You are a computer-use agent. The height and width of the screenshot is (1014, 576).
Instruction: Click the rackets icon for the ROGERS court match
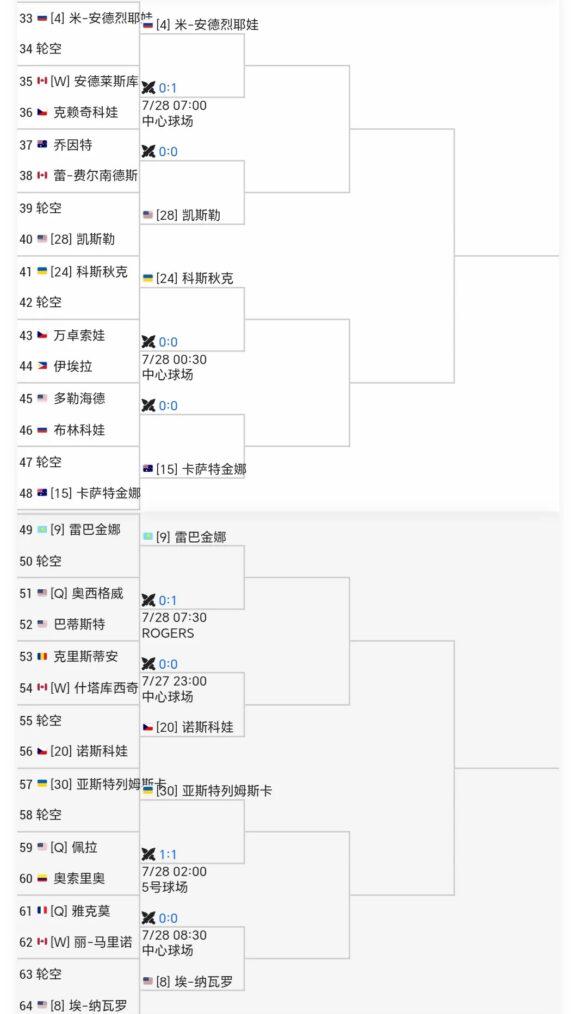pyautogui.click(x=149, y=600)
